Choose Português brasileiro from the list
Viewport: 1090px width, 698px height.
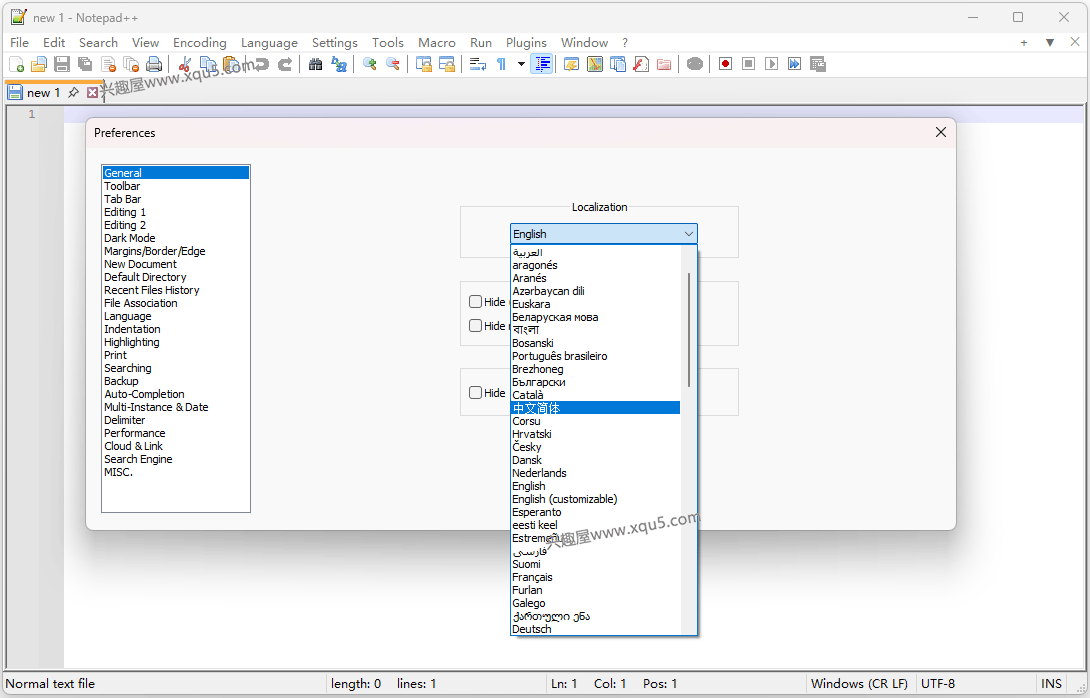595,356
